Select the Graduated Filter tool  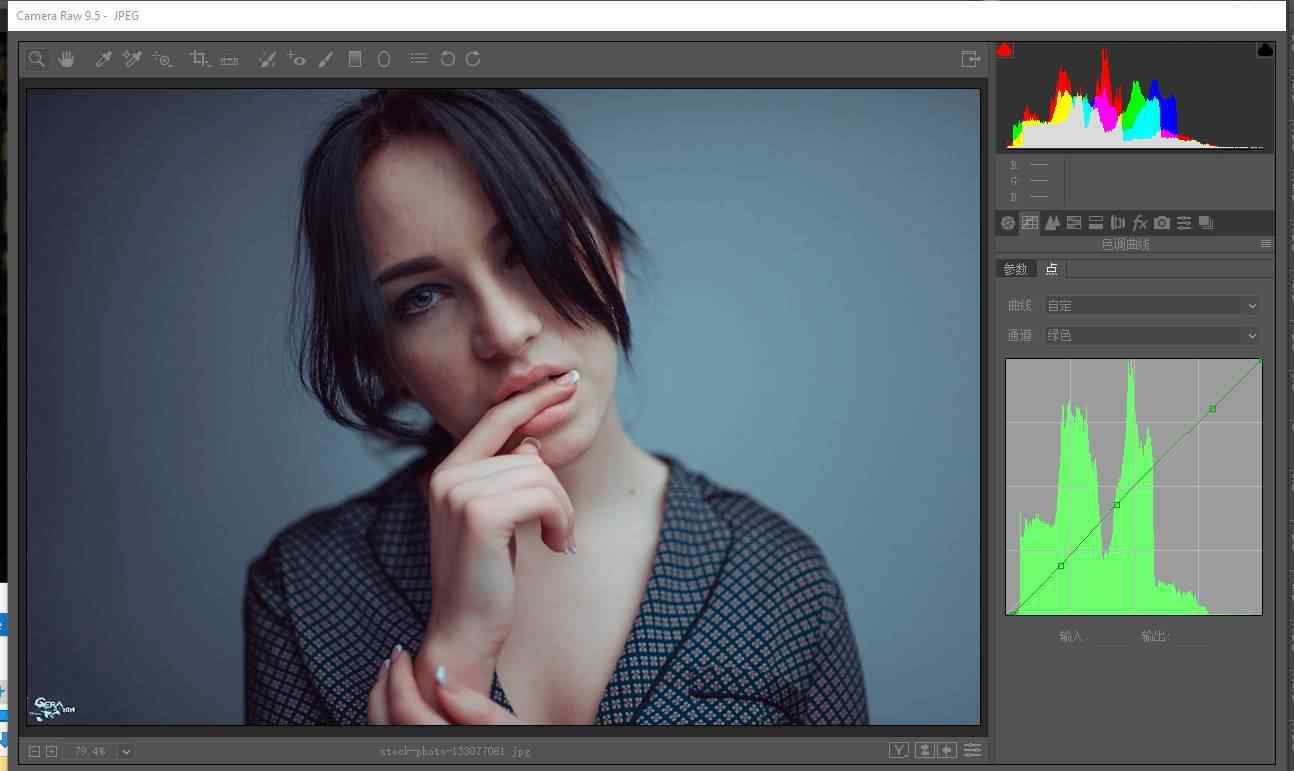point(354,59)
